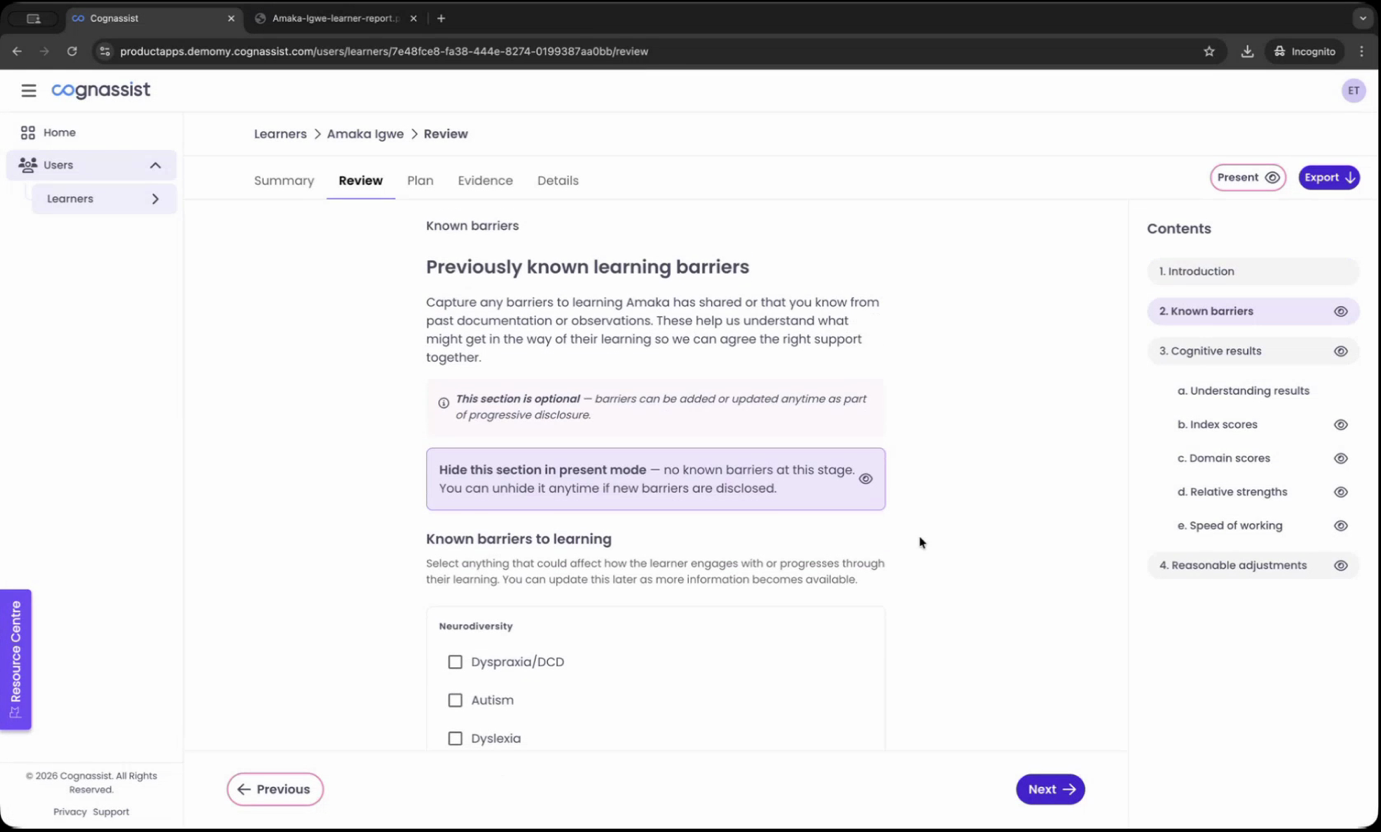Open the browser tab search dropdown
Image resolution: width=1381 pixels, height=832 pixels.
[x=1362, y=18]
